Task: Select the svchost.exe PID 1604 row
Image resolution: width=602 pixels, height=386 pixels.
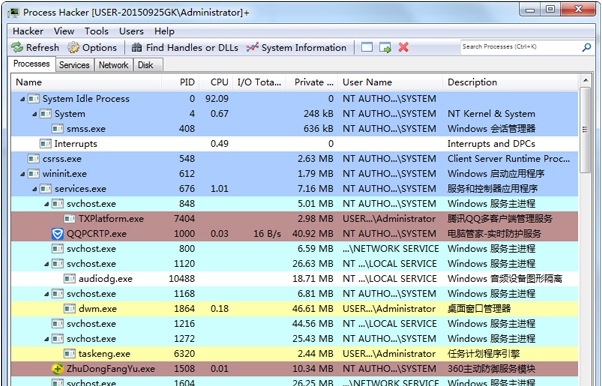Action: 294,382
